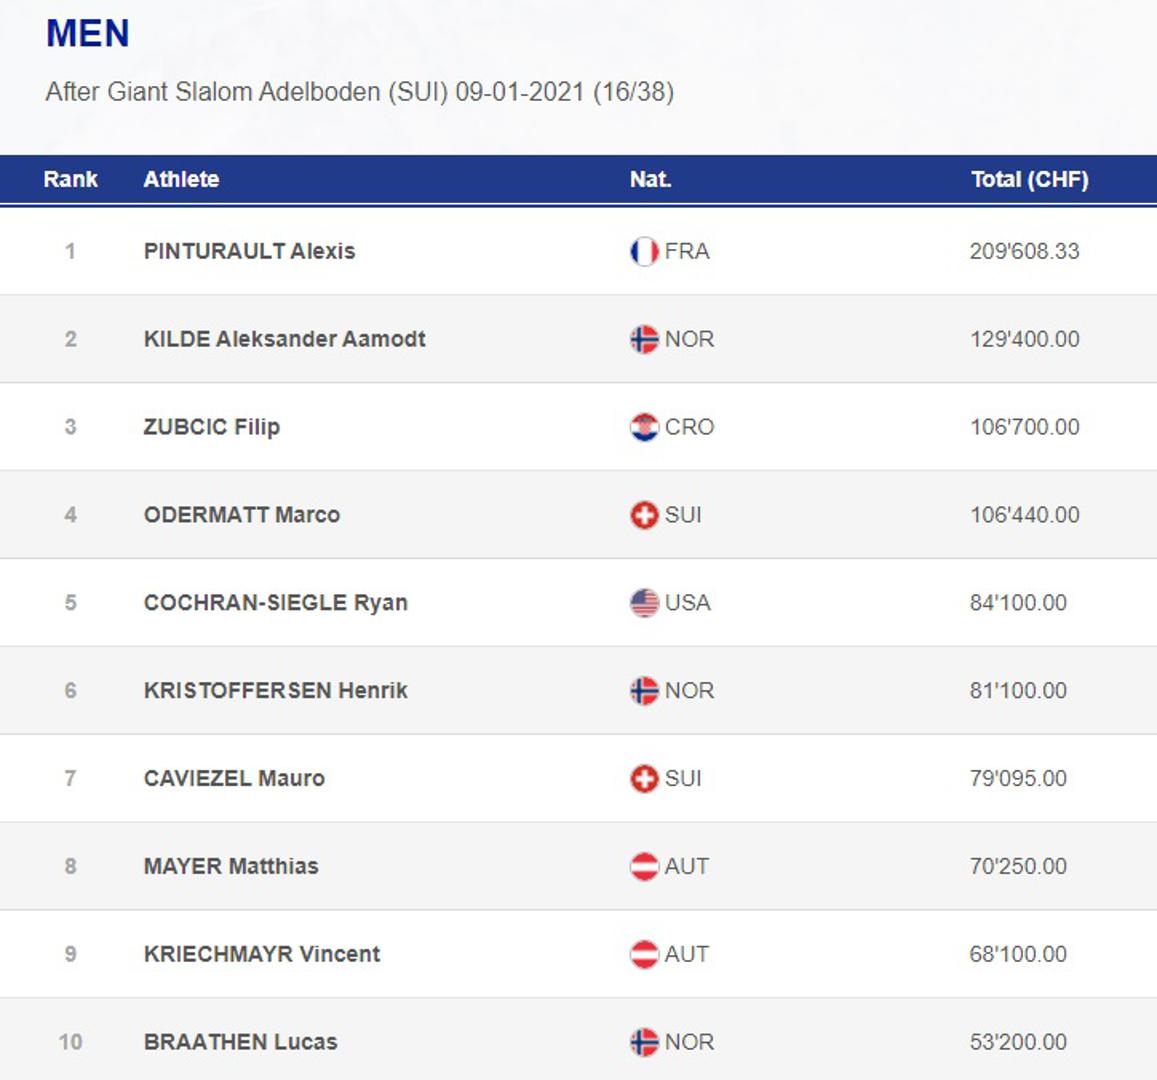The height and width of the screenshot is (1080, 1157).
Task: Click the Athlete column header
Action: tap(181, 180)
